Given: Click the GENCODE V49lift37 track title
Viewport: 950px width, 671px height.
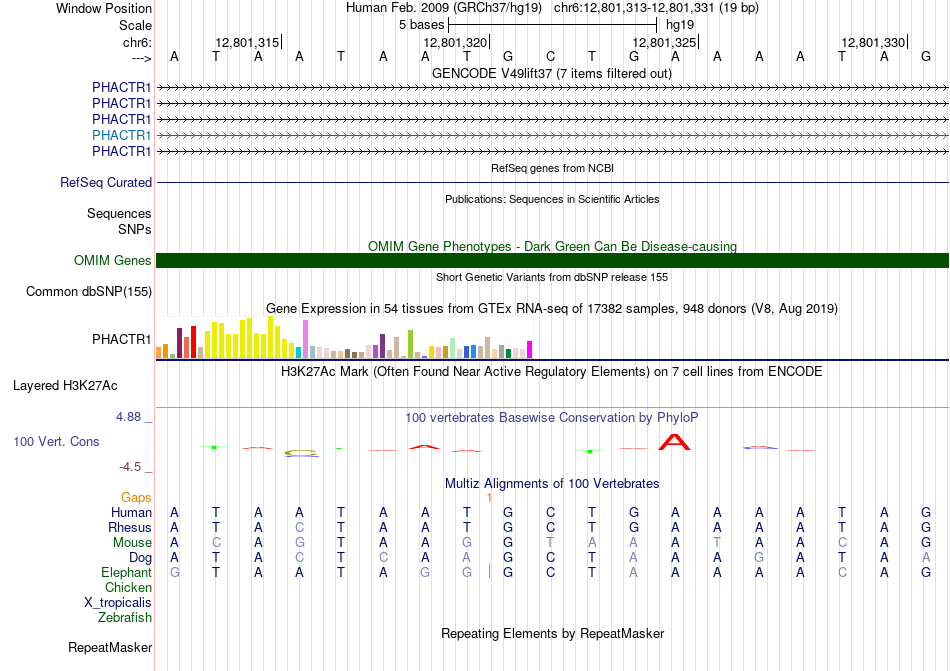Looking at the screenshot, I should pos(552,74).
